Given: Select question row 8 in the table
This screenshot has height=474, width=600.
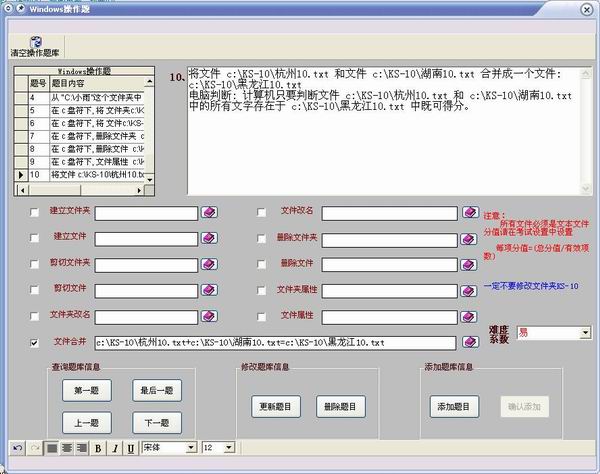Looking at the screenshot, I should pyautogui.click(x=80, y=149).
